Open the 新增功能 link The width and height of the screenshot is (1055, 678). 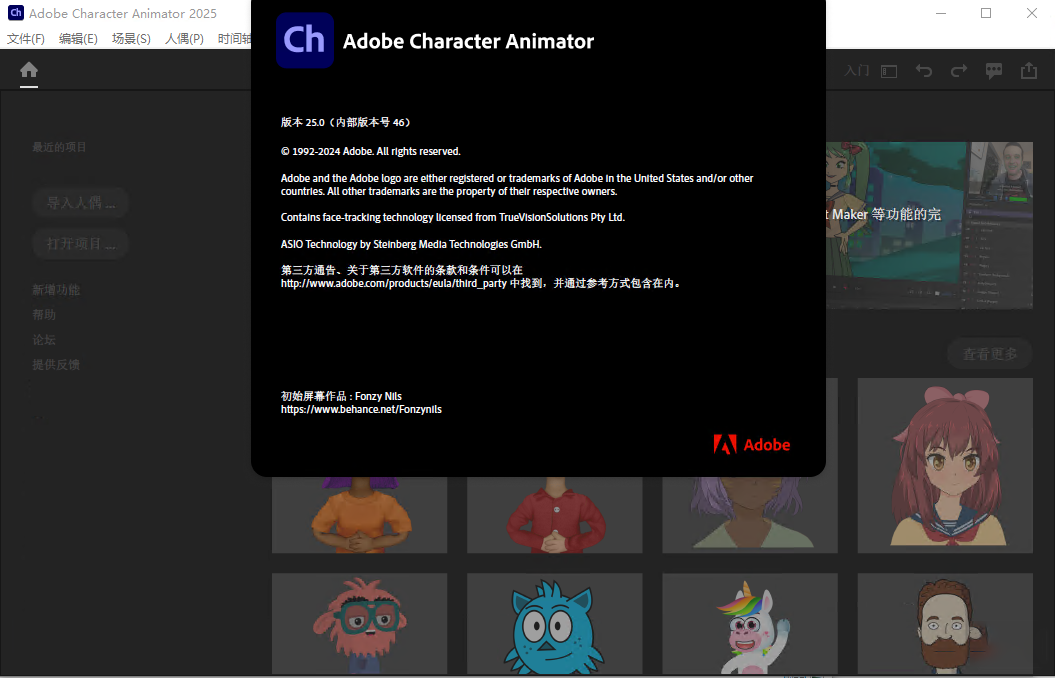click(x=56, y=290)
